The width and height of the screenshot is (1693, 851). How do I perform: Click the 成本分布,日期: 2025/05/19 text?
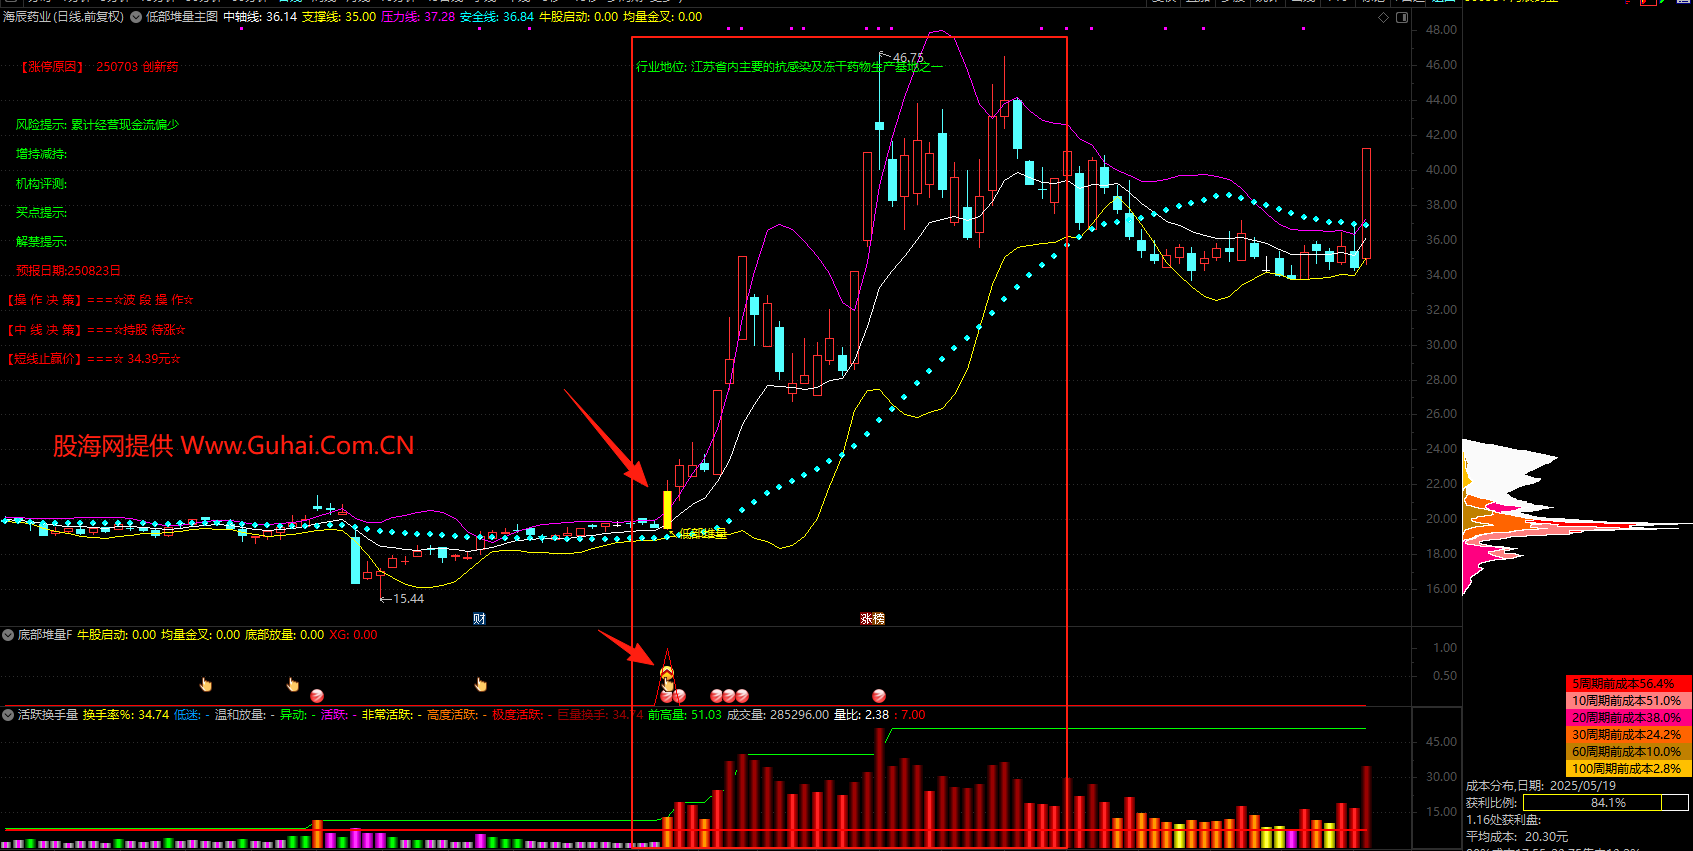tap(1541, 786)
